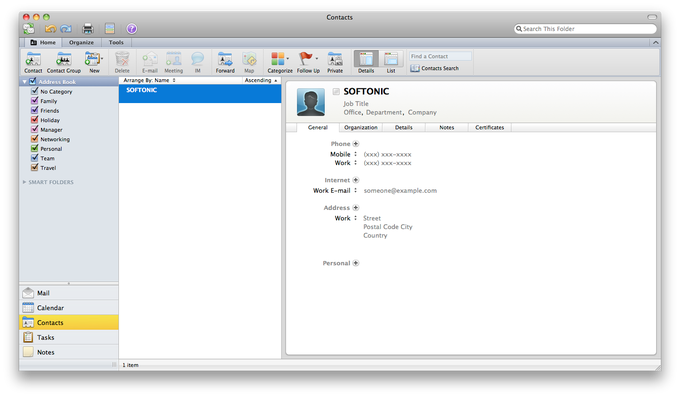Screen dimensions: 680x397
Task: Add a Phone field
Action: click(x=356, y=144)
